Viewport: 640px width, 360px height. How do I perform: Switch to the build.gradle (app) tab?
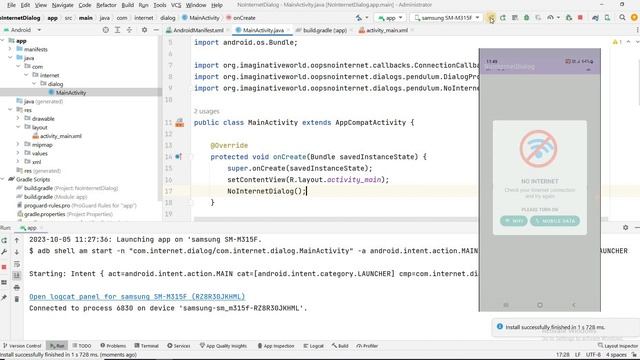click(324, 30)
